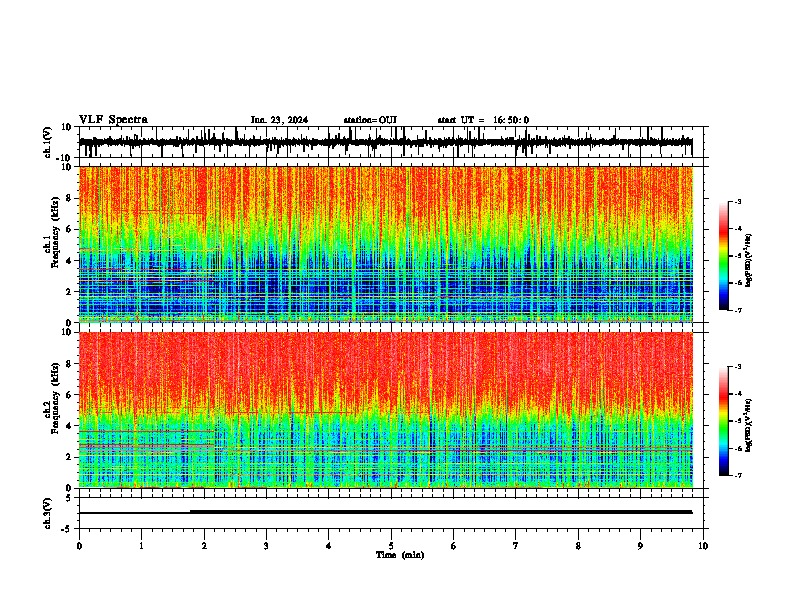Select the "Time (min)" x-axis label

400,555
